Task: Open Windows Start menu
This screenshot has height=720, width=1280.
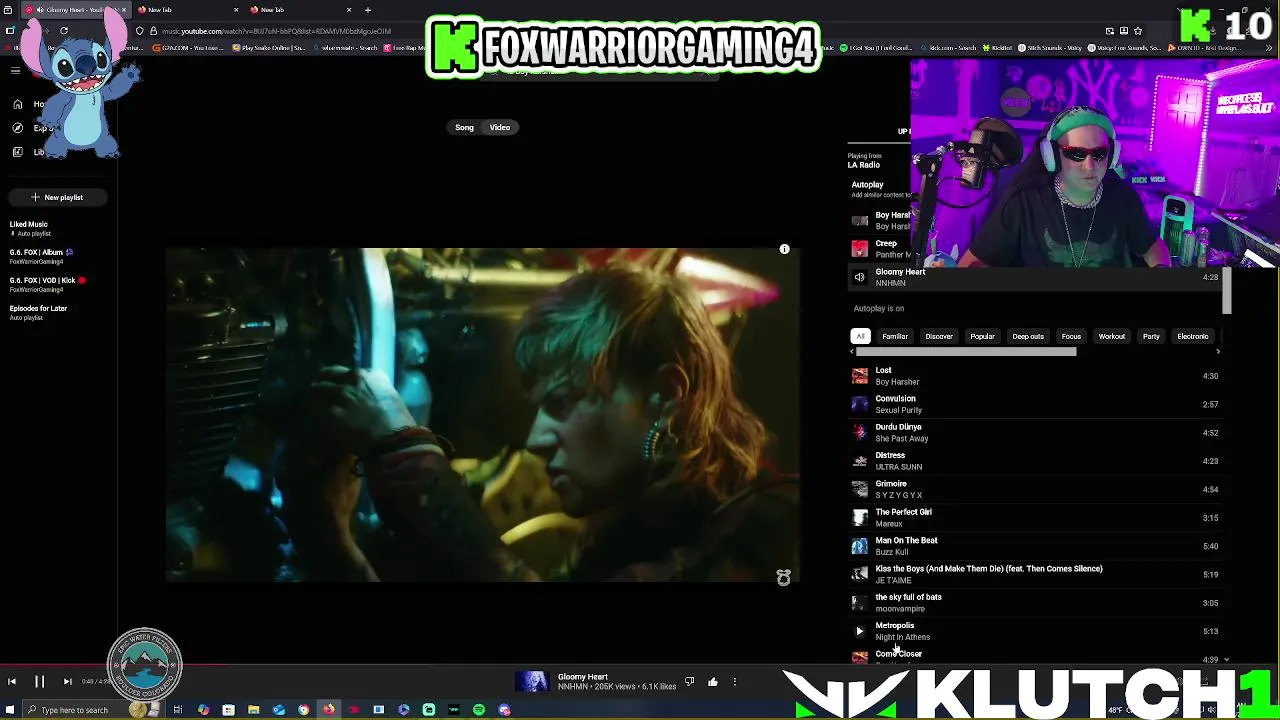Action: [x=11, y=710]
